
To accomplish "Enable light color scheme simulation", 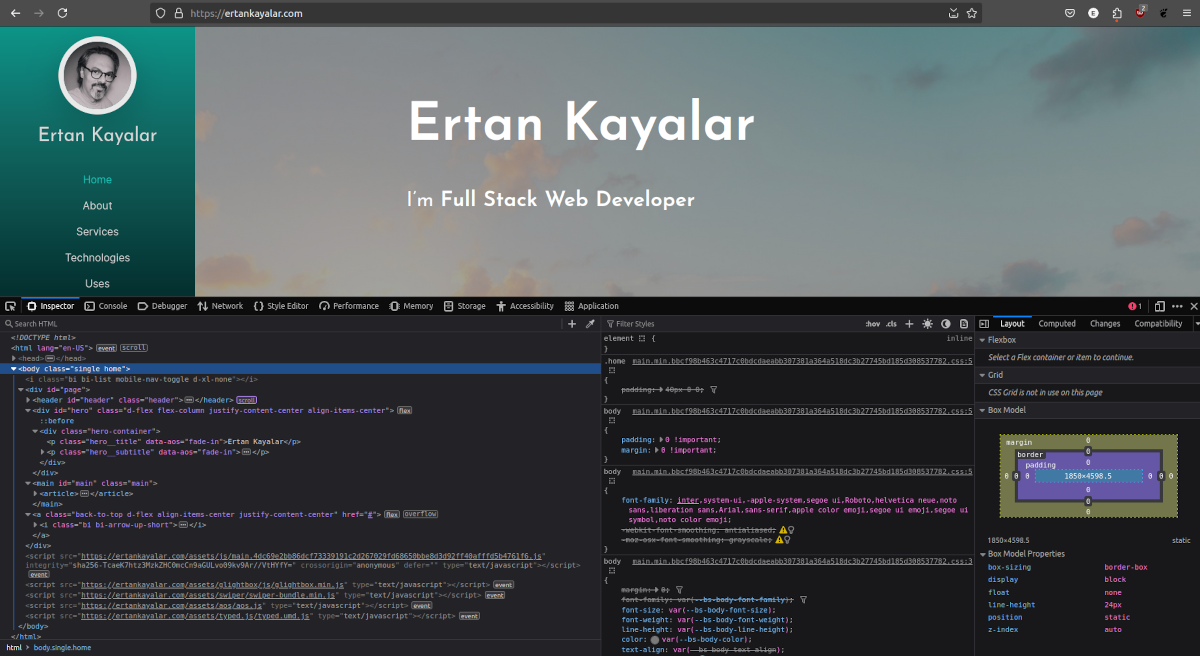I will 927,323.
